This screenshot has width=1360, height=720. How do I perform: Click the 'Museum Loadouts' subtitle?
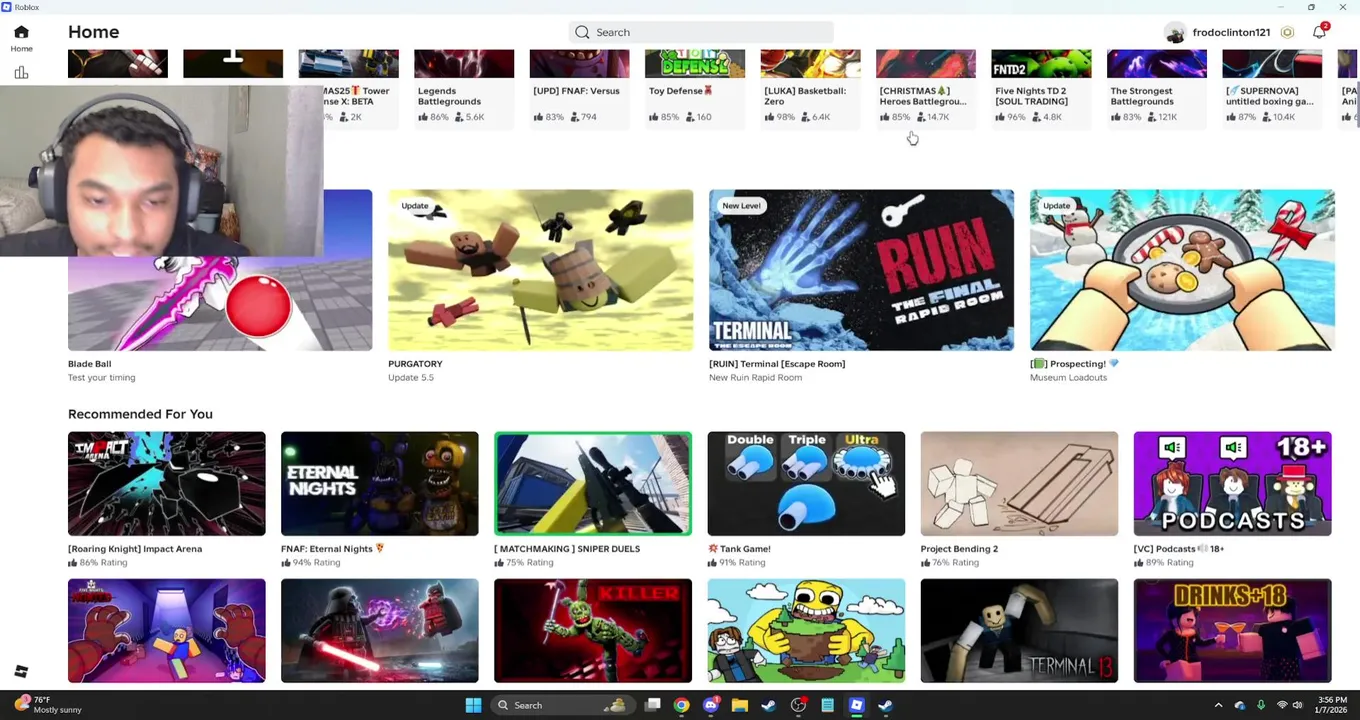point(1068,378)
